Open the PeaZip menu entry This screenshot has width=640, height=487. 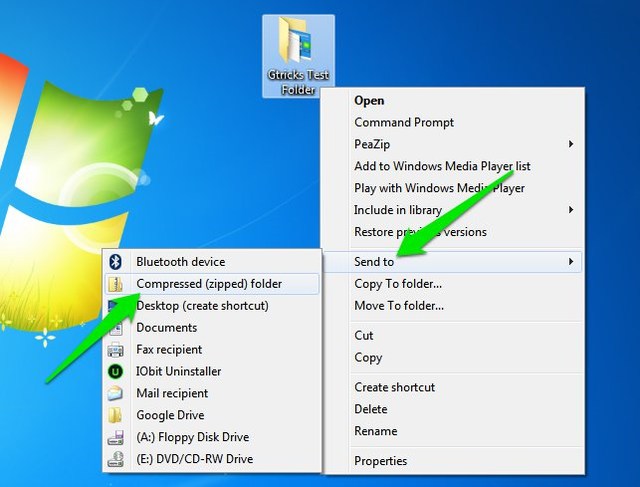454,144
